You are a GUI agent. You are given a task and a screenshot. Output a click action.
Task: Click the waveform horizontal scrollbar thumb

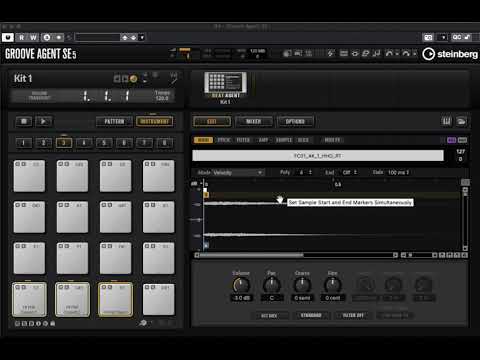tap(252, 255)
